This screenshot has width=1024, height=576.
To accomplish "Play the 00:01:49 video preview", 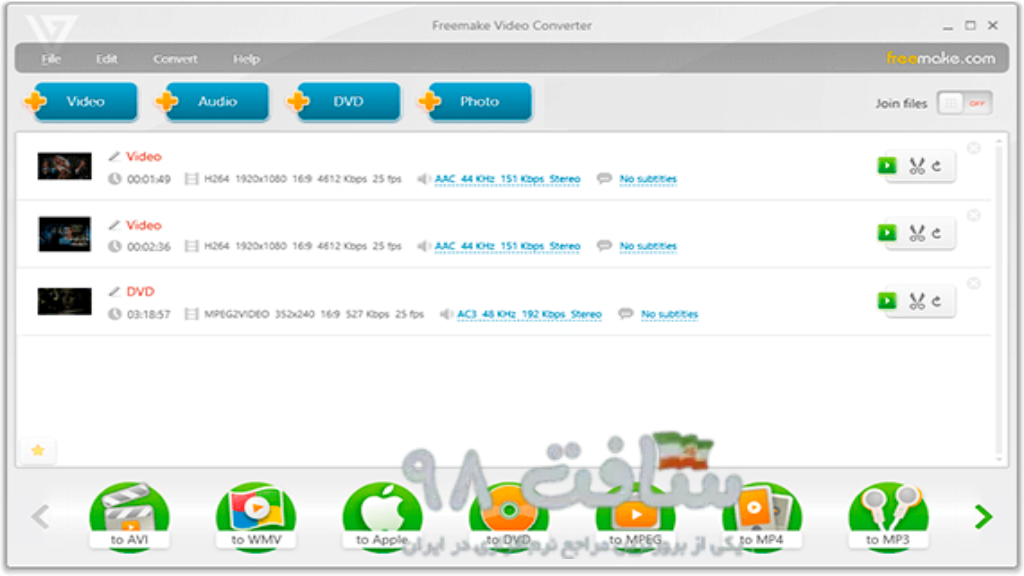I will click(887, 166).
